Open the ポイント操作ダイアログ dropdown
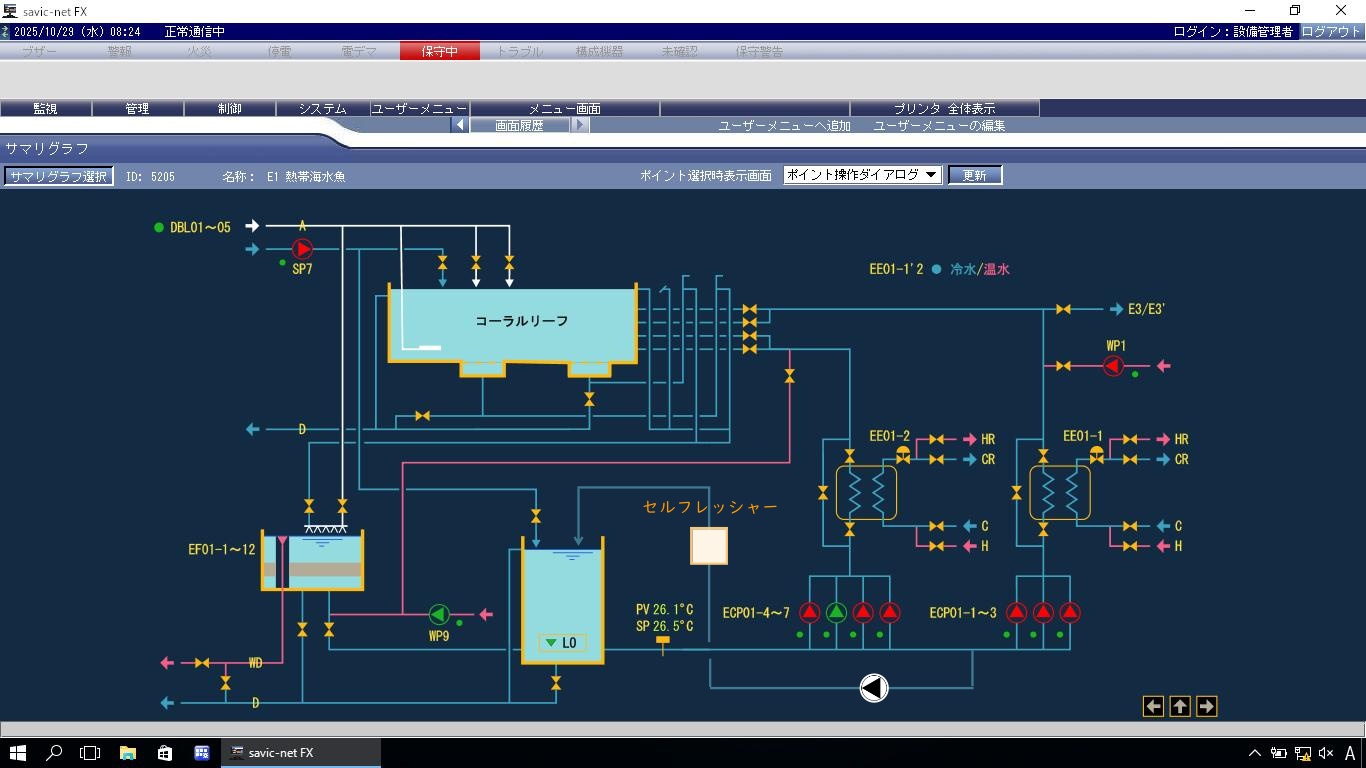Viewport: 1366px width, 768px height. (x=862, y=175)
